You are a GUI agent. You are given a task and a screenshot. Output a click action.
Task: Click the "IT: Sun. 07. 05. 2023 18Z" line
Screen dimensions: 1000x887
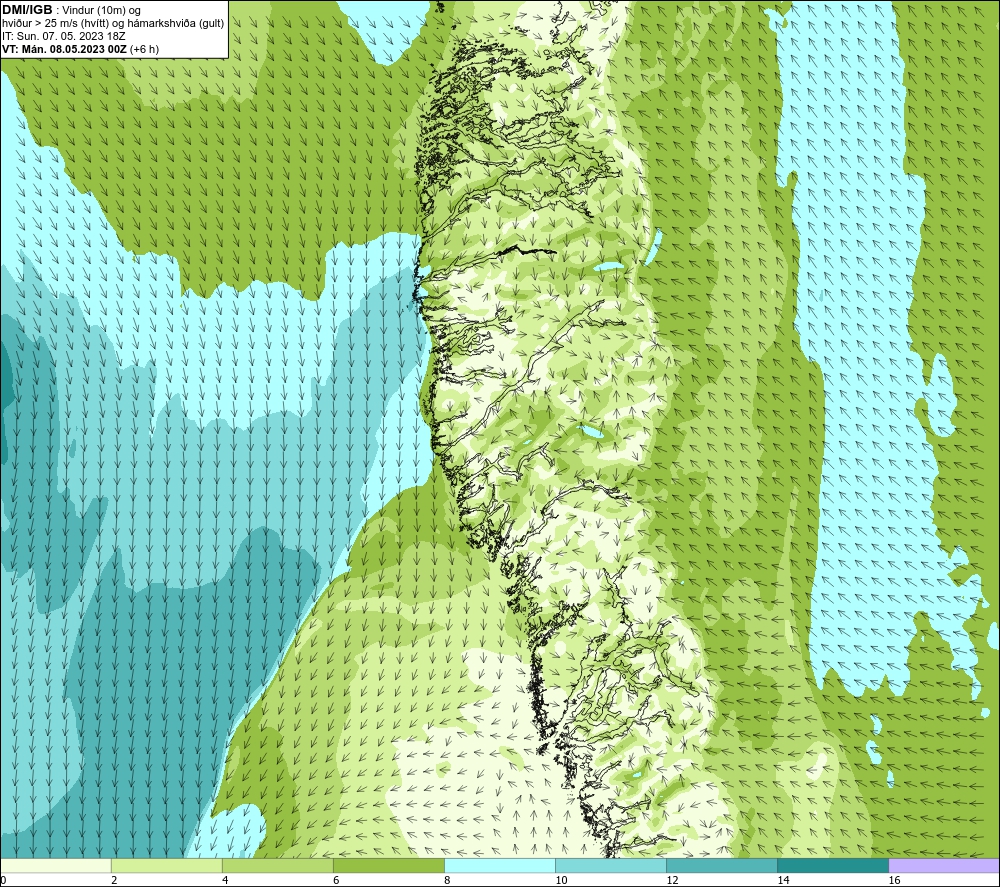click(x=64, y=36)
